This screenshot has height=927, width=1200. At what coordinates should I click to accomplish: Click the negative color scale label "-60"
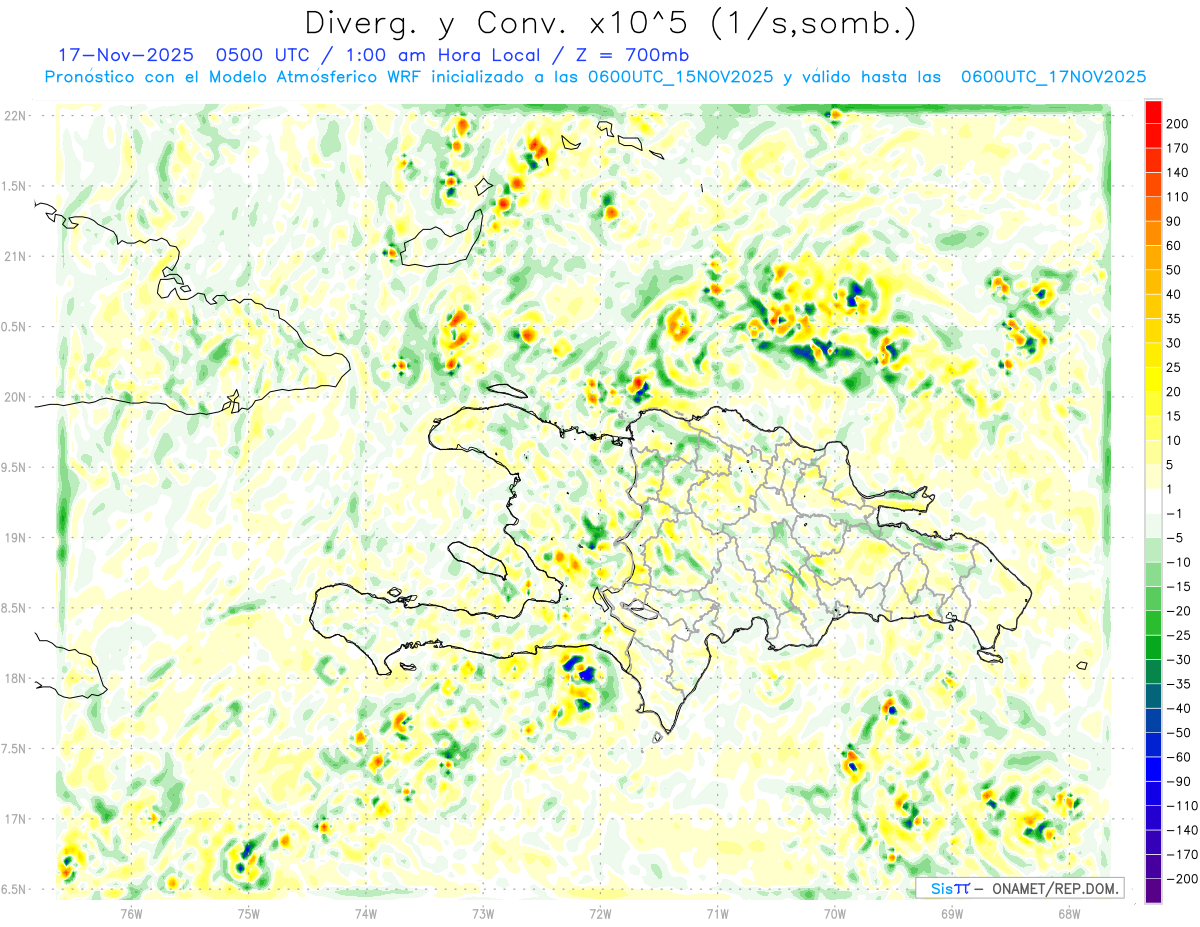1179,757
